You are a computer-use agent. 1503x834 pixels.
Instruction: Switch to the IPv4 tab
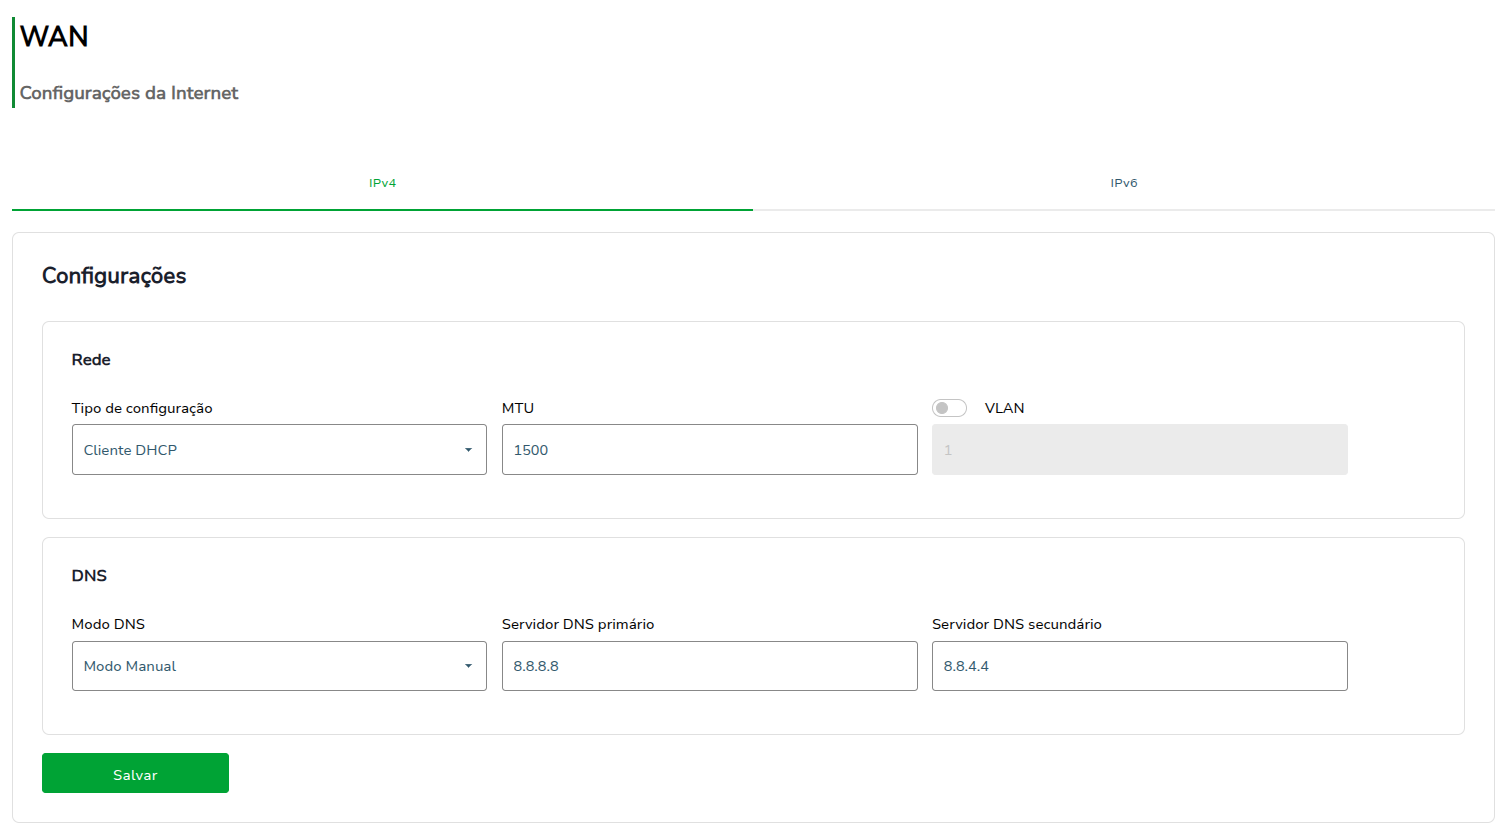click(x=382, y=183)
